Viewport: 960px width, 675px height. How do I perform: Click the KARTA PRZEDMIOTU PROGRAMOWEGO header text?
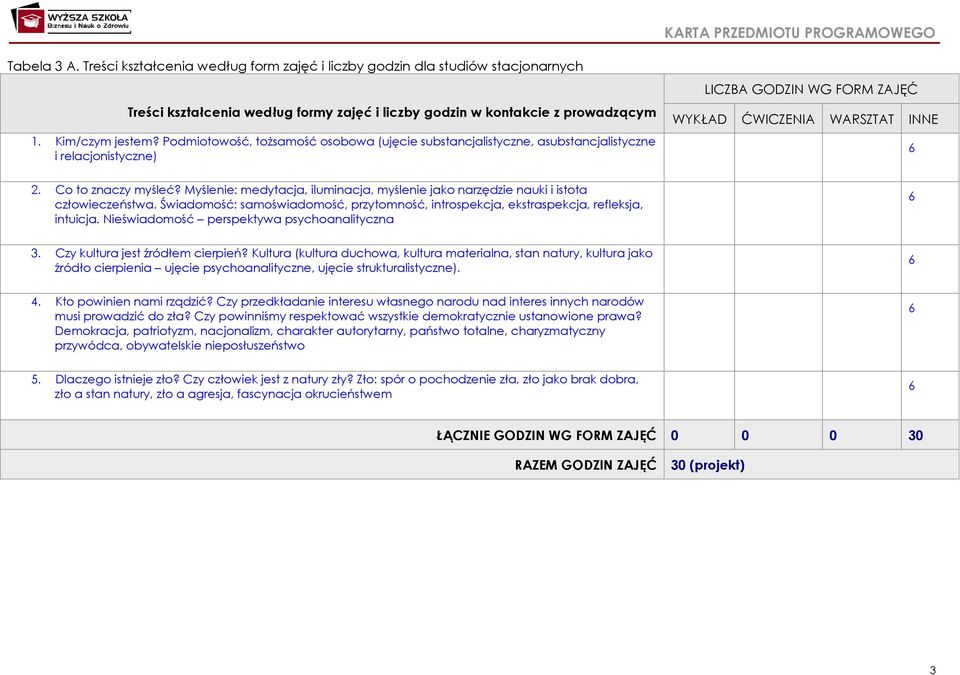(800, 32)
